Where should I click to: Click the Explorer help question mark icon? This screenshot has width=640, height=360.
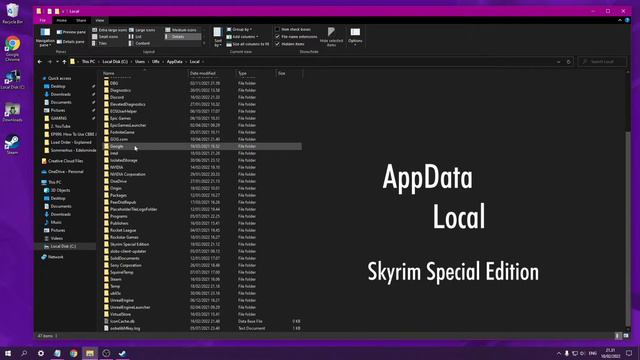(627, 20)
